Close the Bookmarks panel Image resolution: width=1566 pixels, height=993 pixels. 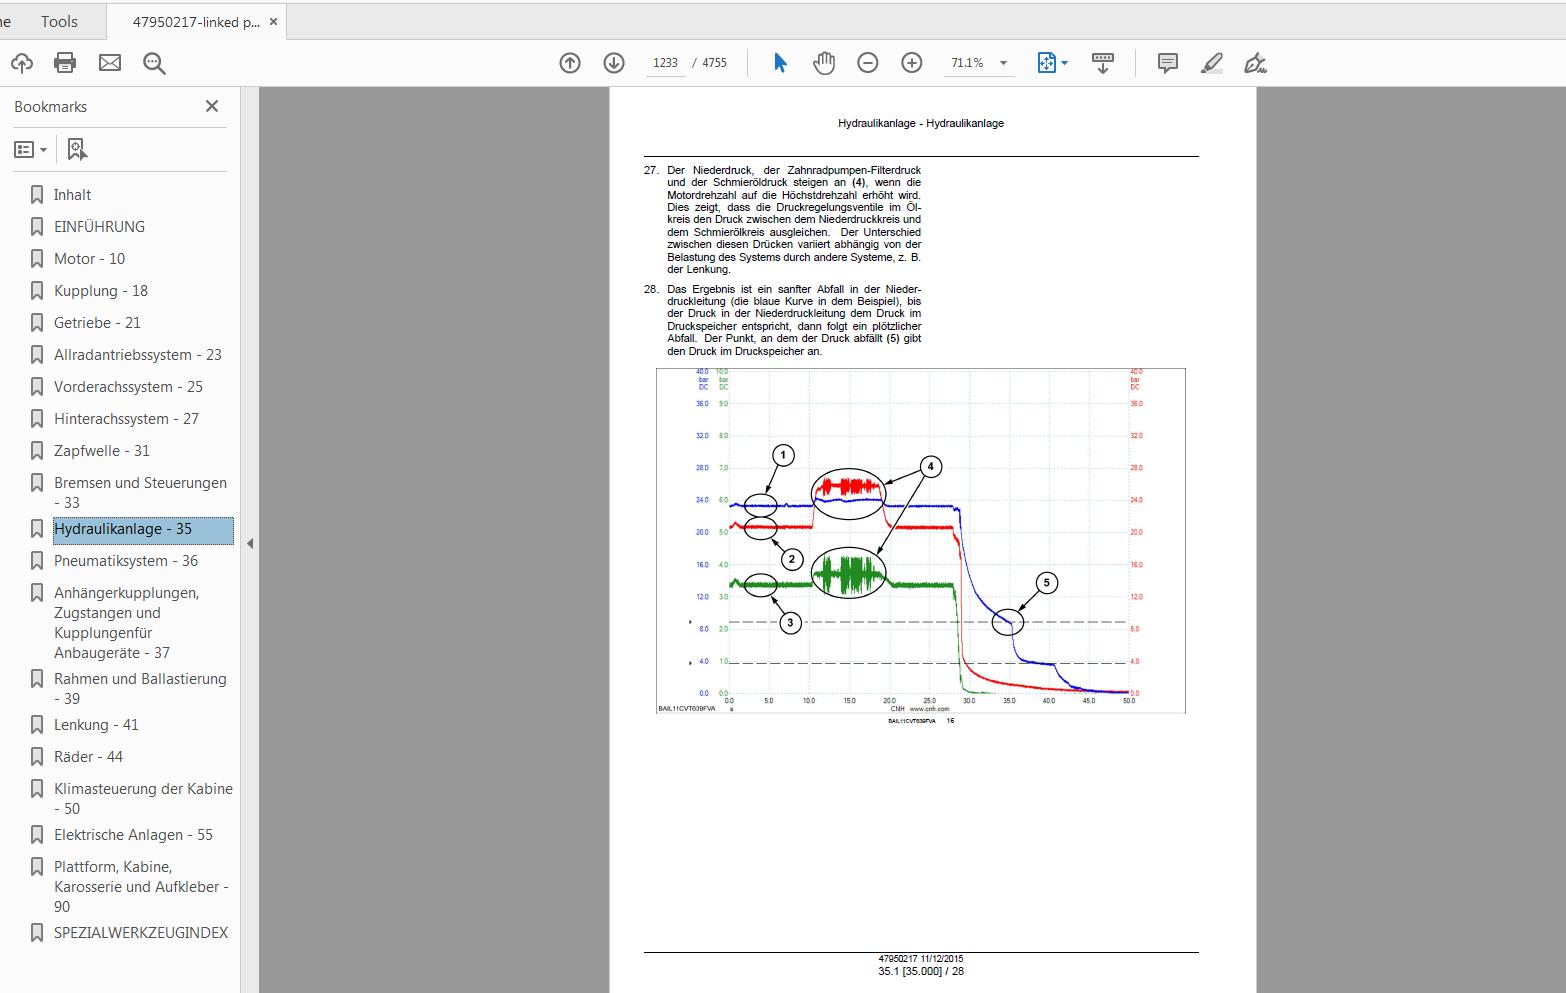(x=212, y=106)
